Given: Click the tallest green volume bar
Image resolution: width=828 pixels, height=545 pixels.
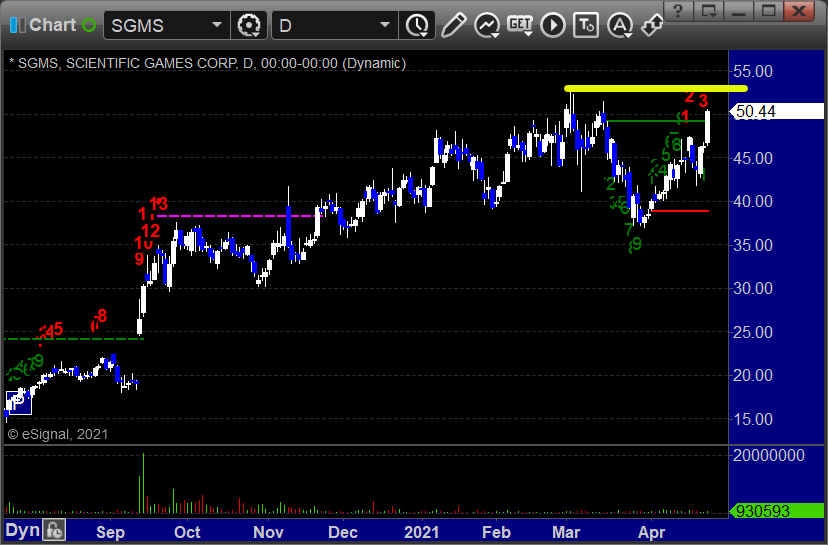Looking at the screenshot, I should point(143,483).
